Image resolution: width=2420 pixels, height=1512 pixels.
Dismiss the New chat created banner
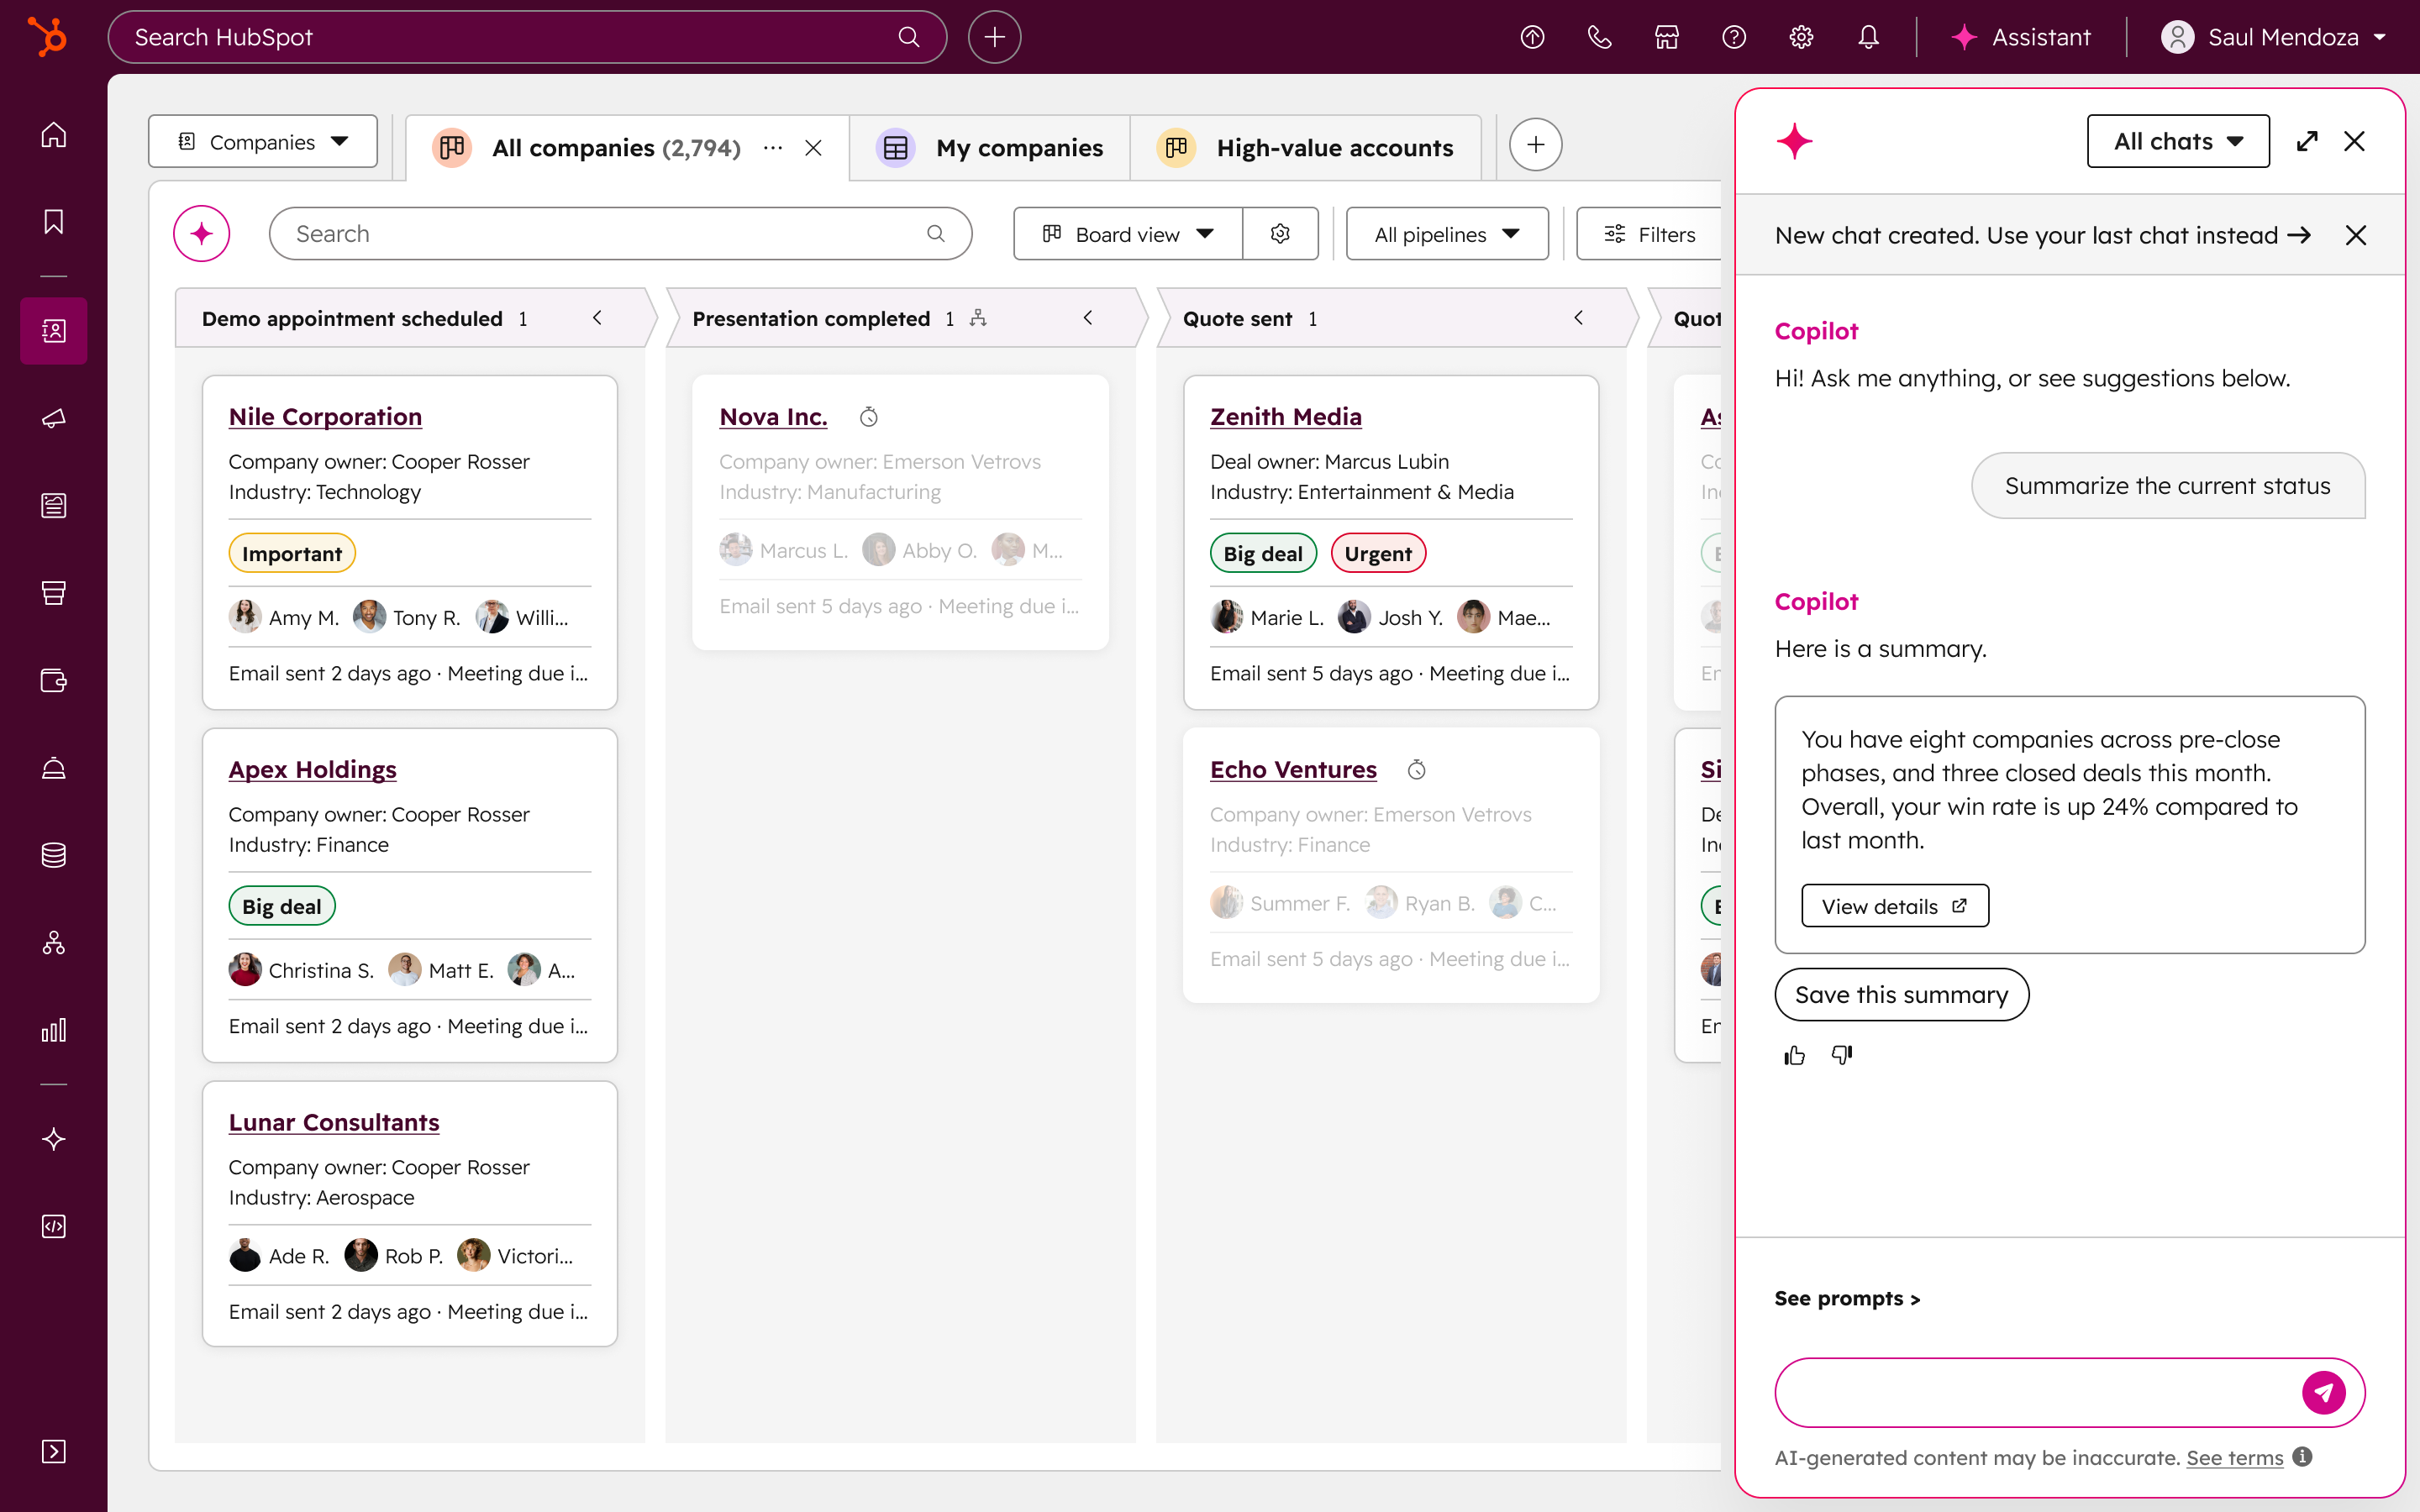tap(2356, 234)
